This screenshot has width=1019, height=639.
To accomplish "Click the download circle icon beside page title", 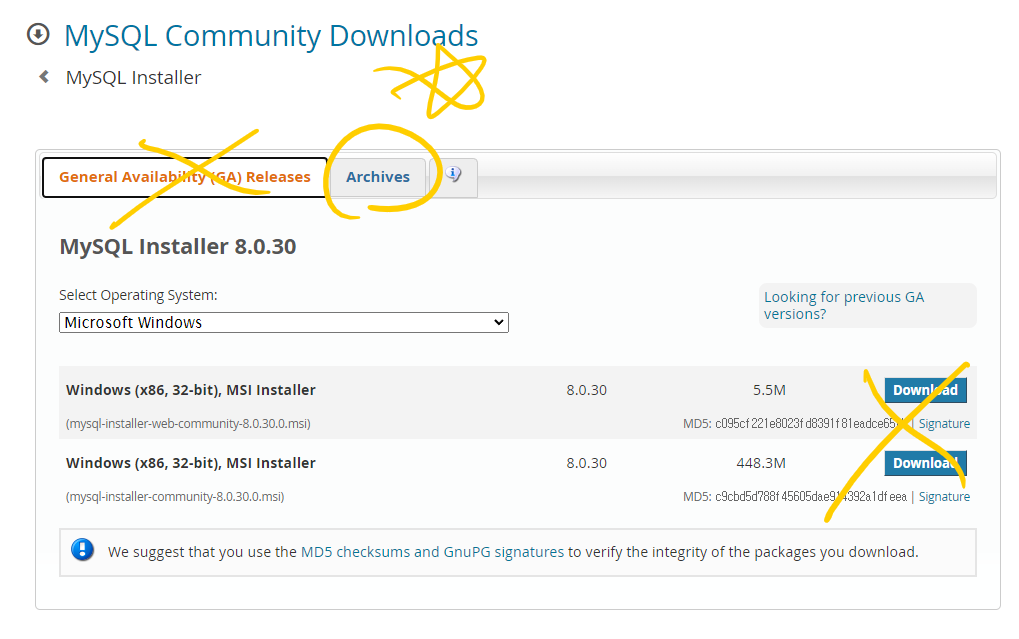I will tap(38, 34).
